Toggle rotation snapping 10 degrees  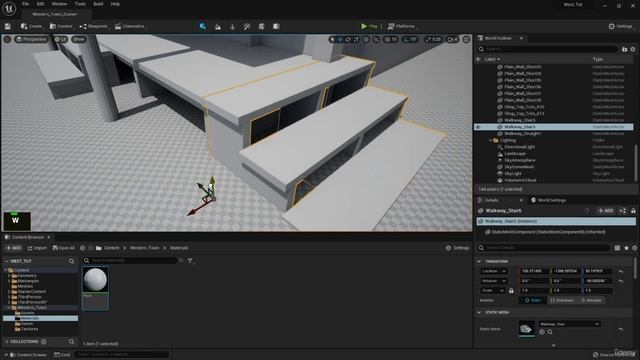point(410,39)
